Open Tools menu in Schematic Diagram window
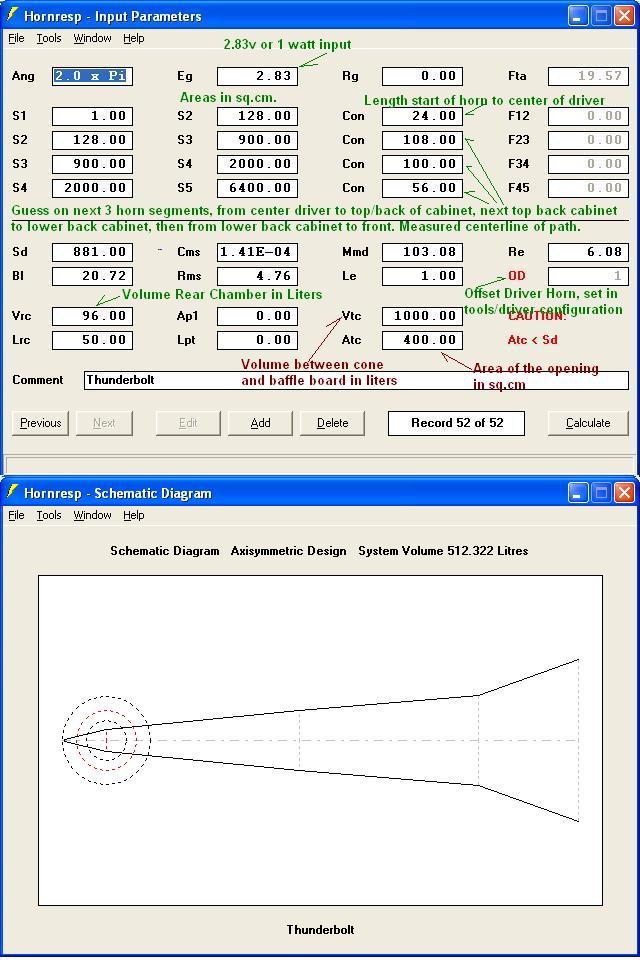 49,516
